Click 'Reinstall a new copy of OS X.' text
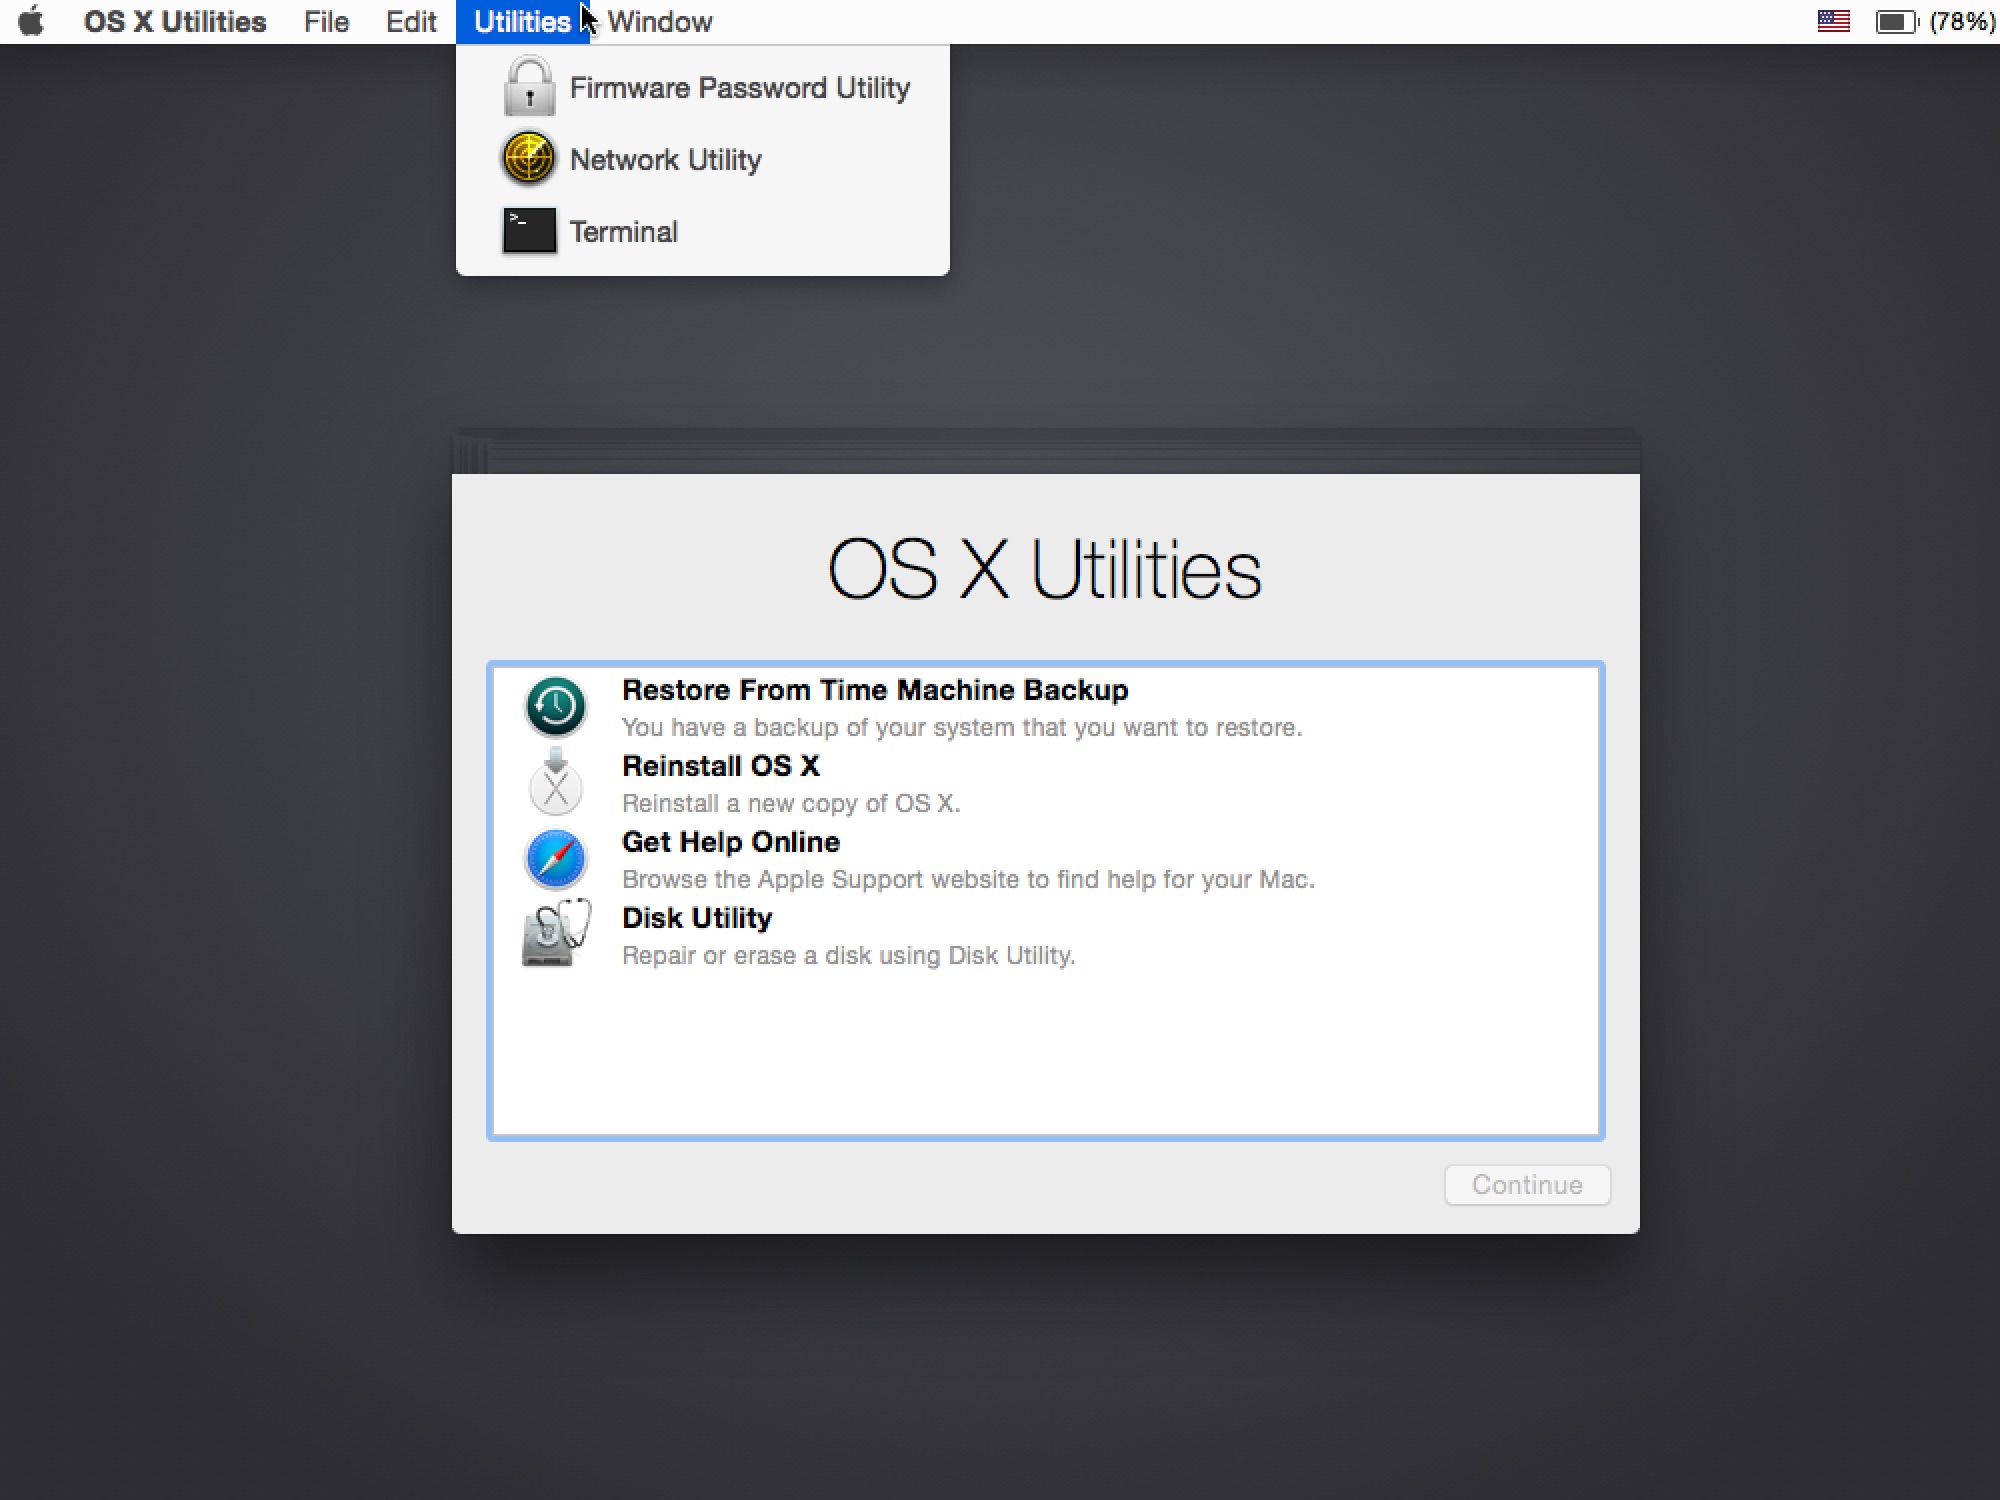The height and width of the screenshot is (1500, 2000). [791, 803]
